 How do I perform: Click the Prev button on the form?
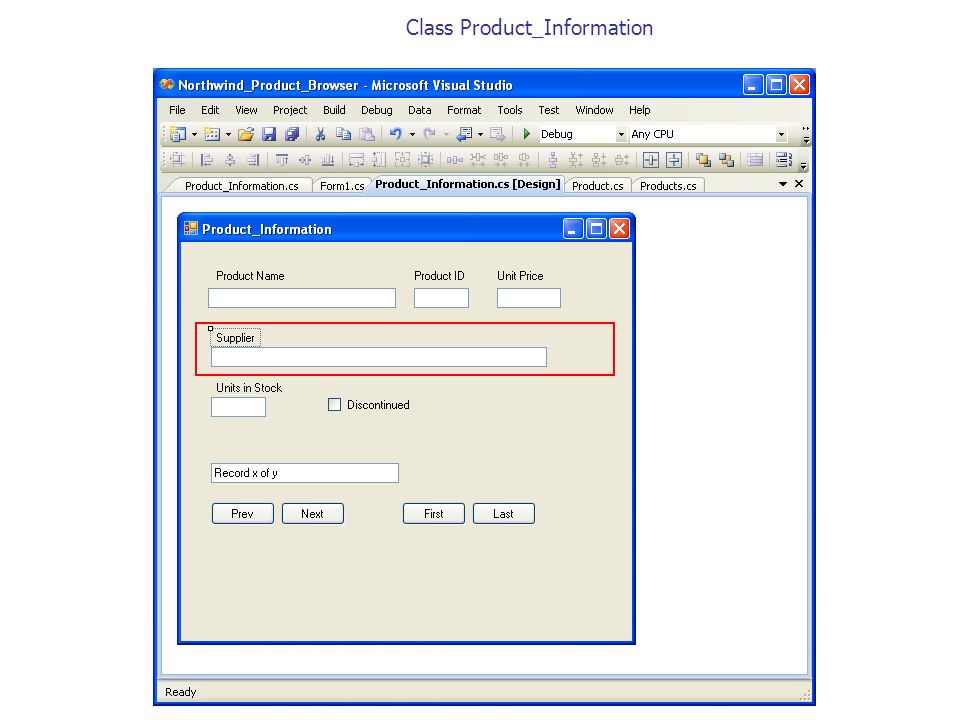tap(242, 514)
